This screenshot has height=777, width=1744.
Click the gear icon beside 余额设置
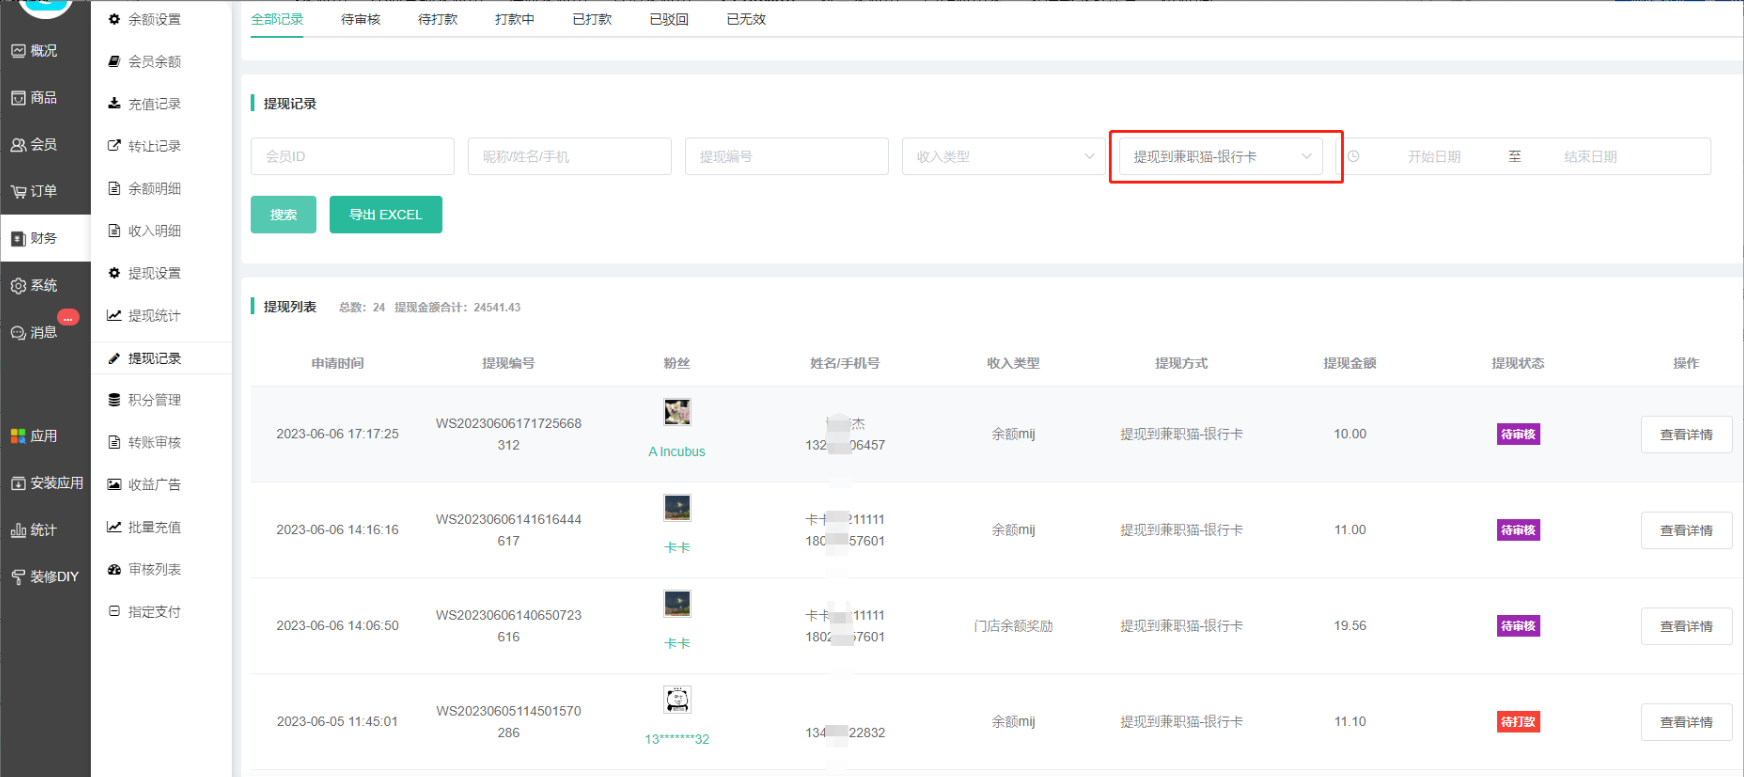coord(114,19)
